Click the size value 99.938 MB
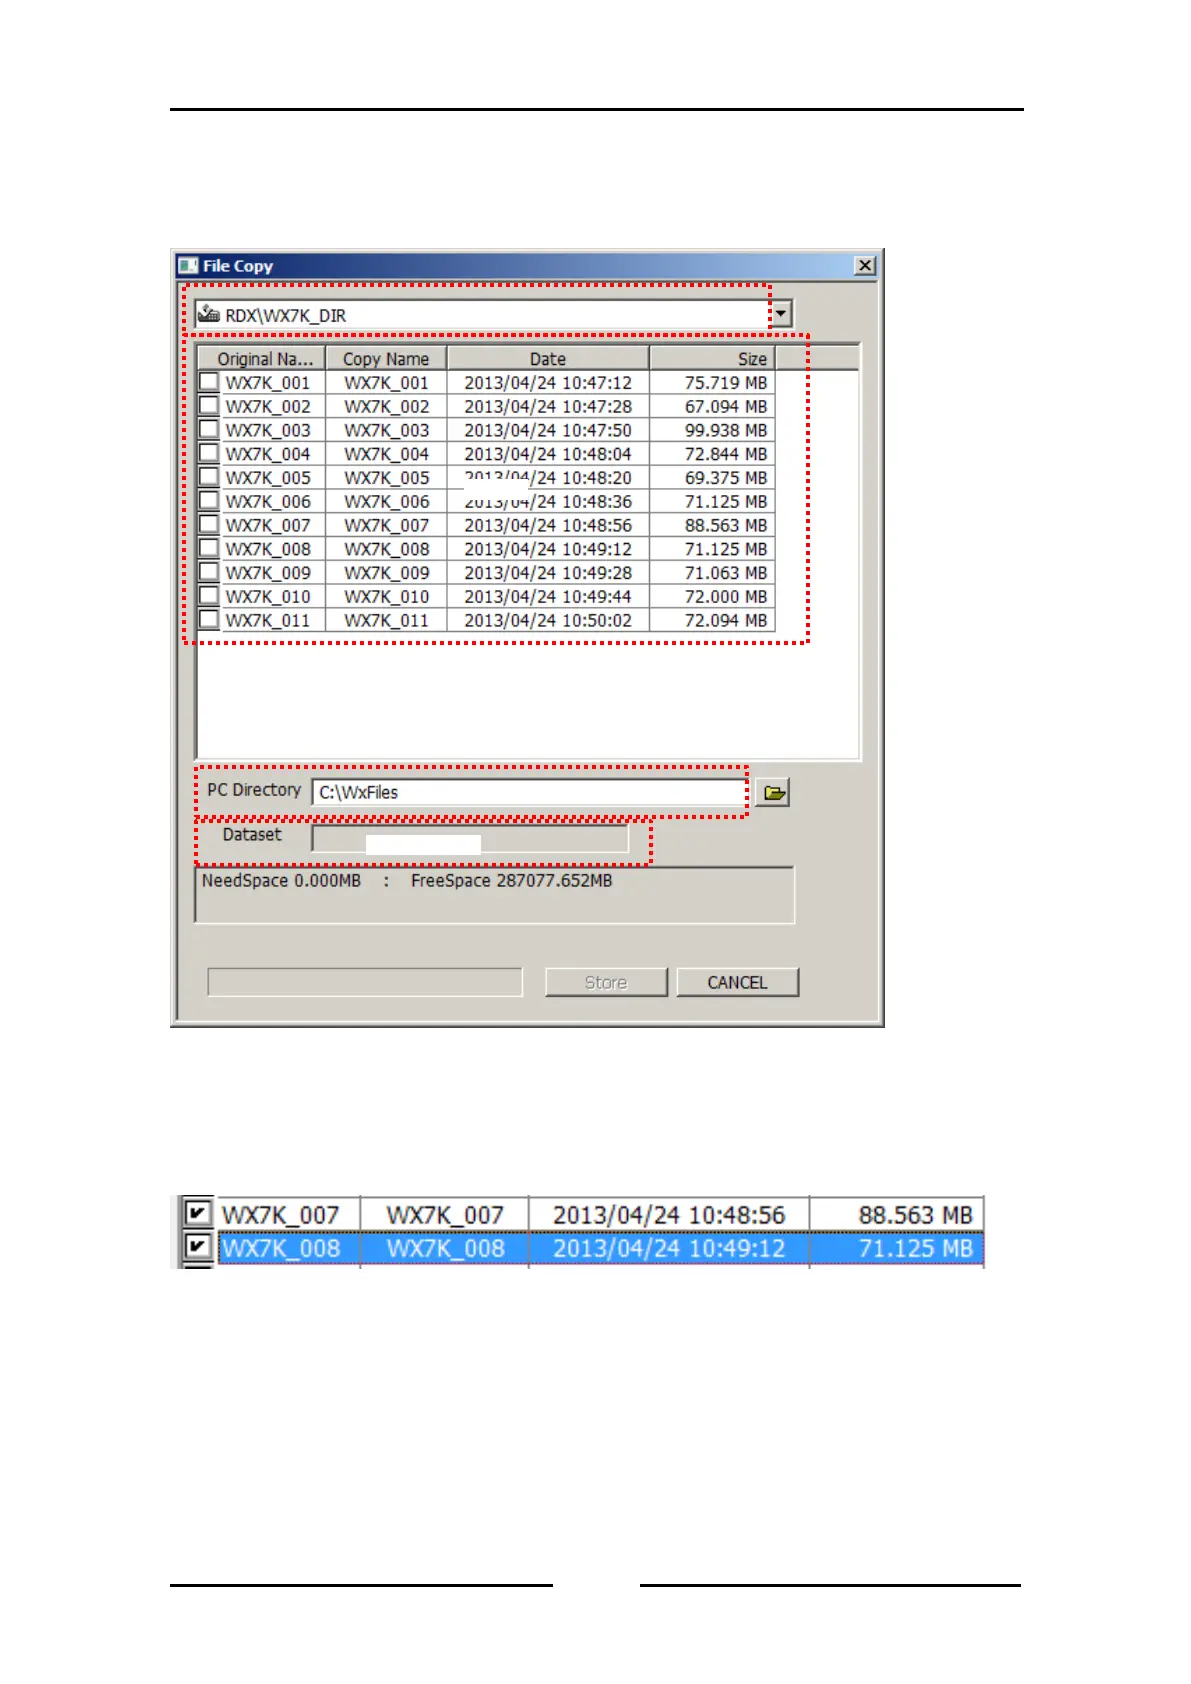 tap(726, 430)
